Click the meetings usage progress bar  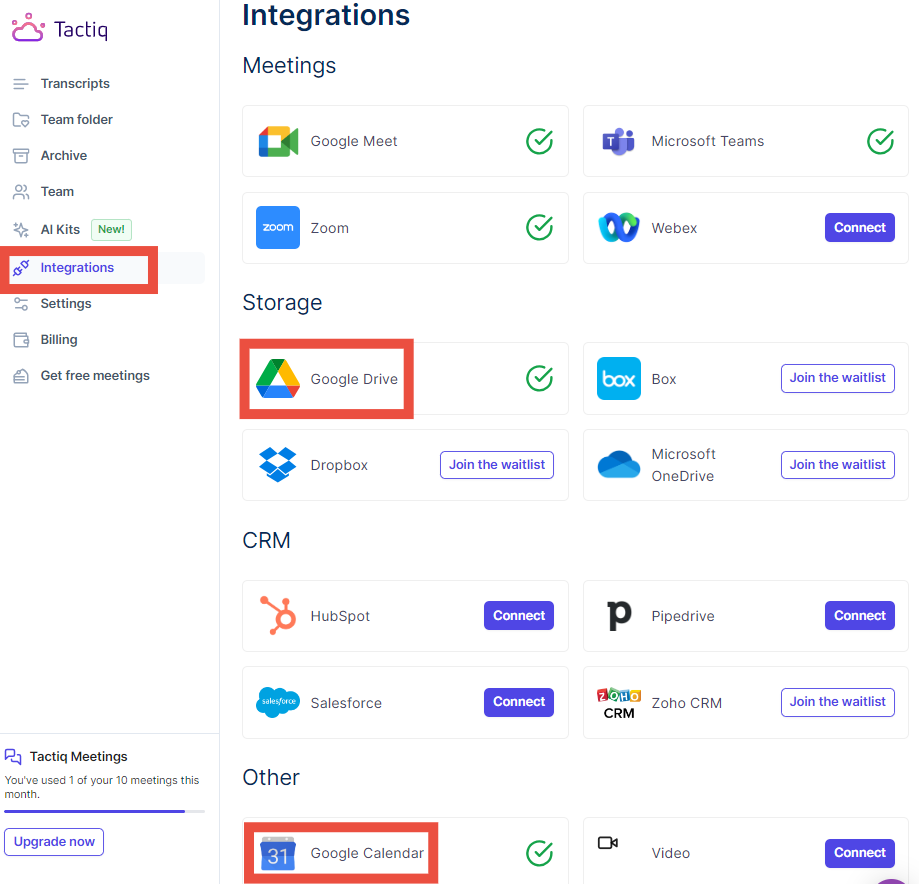tap(104, 811)
